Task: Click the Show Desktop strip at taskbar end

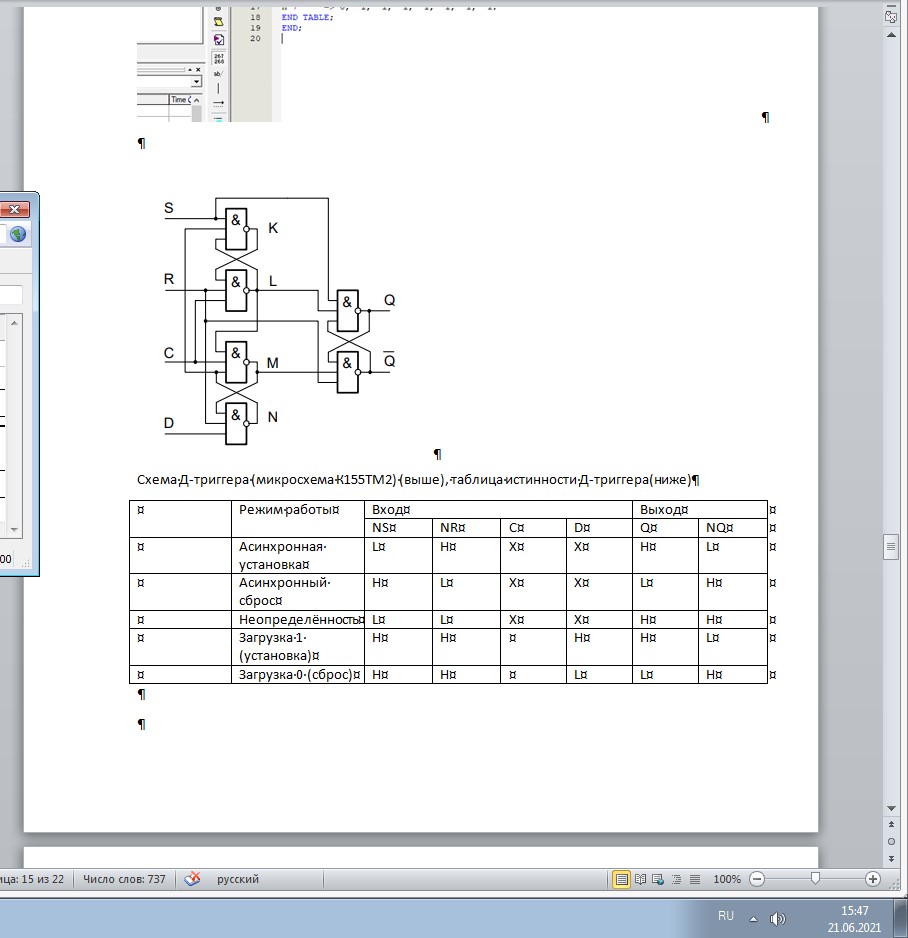Action: pos(902,918)
